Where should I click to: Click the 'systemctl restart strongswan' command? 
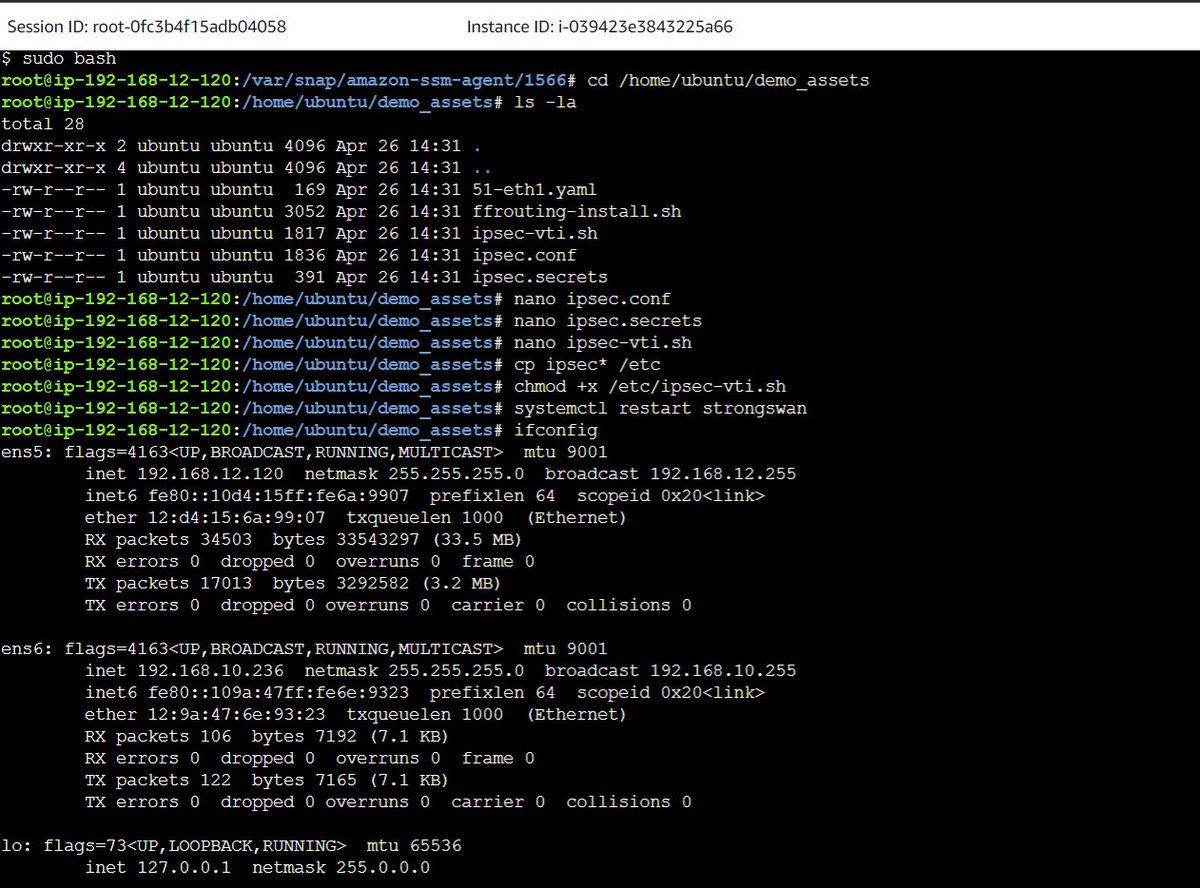(x=661, y=408)
